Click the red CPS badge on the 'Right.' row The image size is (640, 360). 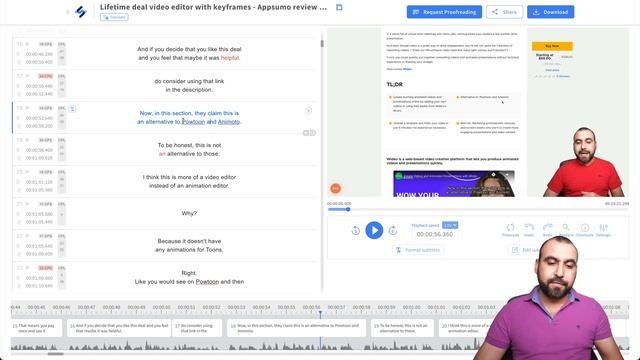pyautogui.click(x=45, y=268)
